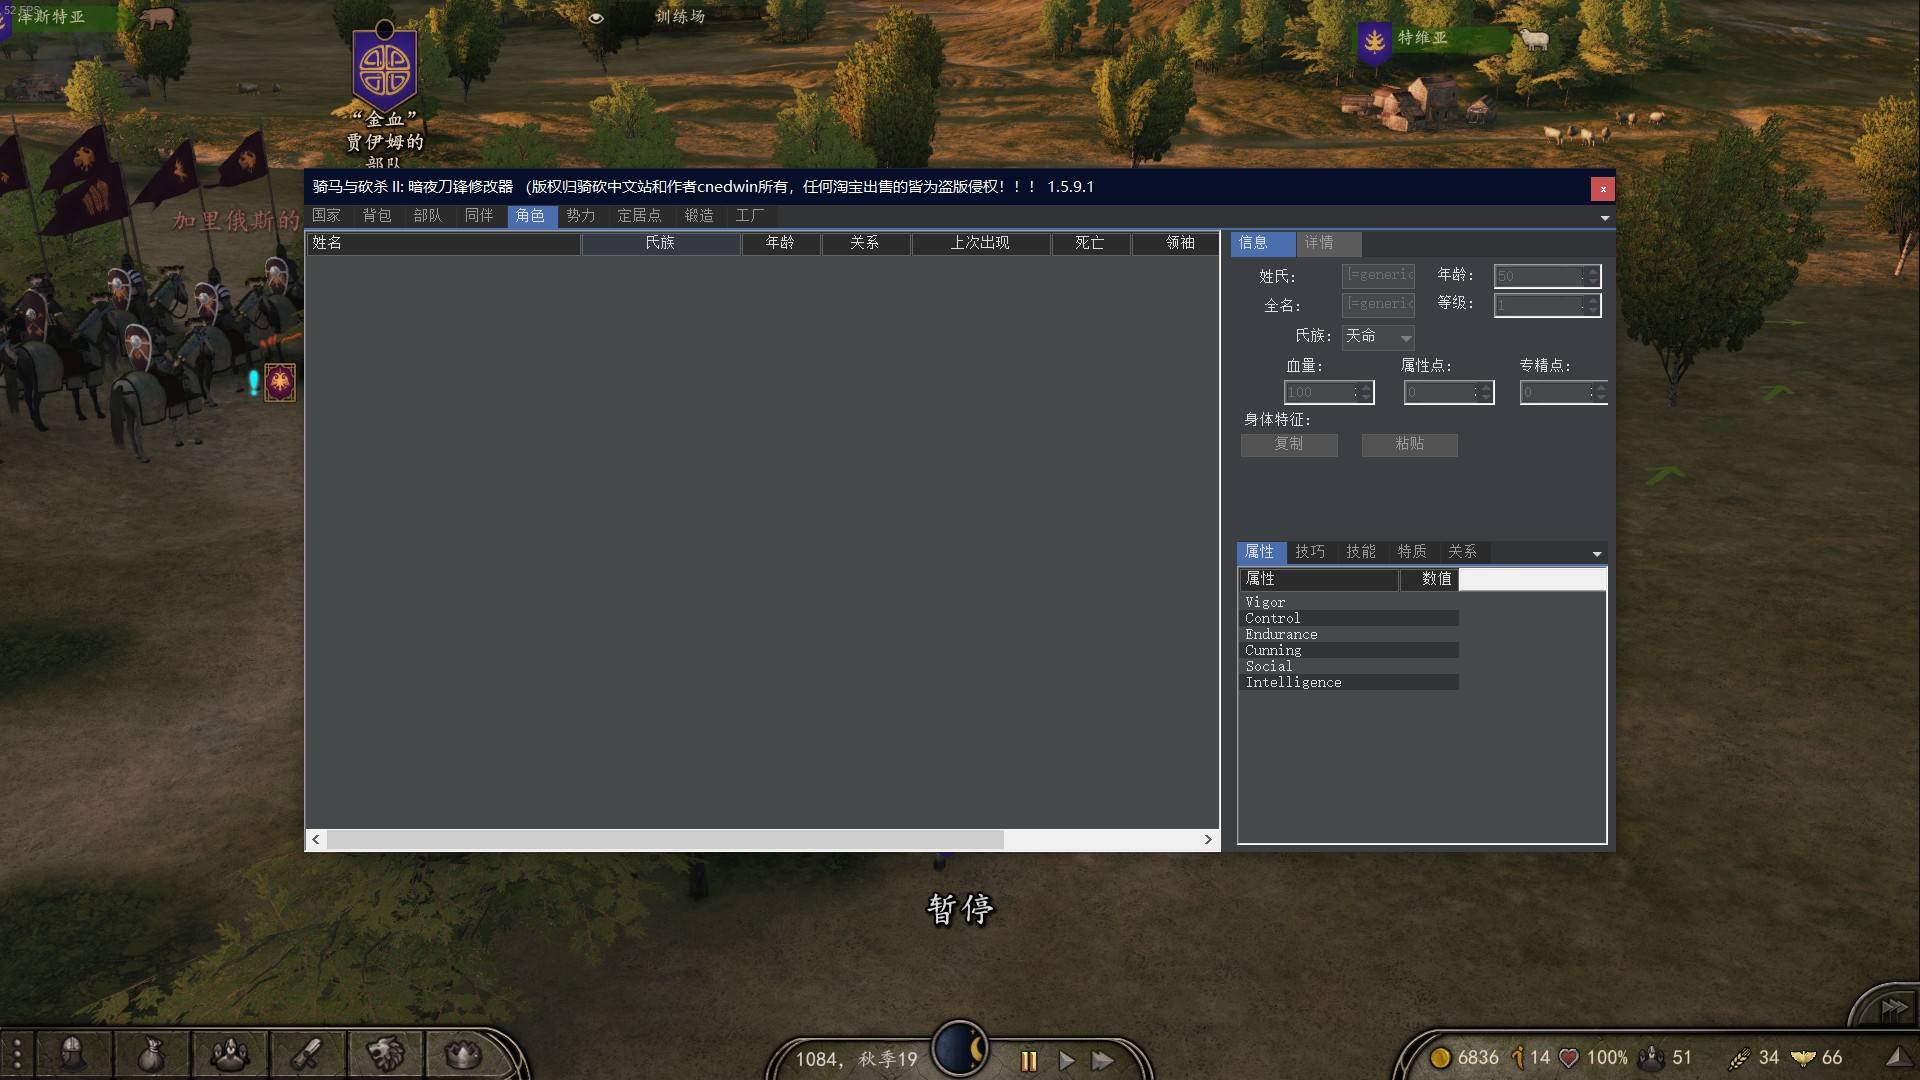Switch to the 详情 tab

point(1328,243)
